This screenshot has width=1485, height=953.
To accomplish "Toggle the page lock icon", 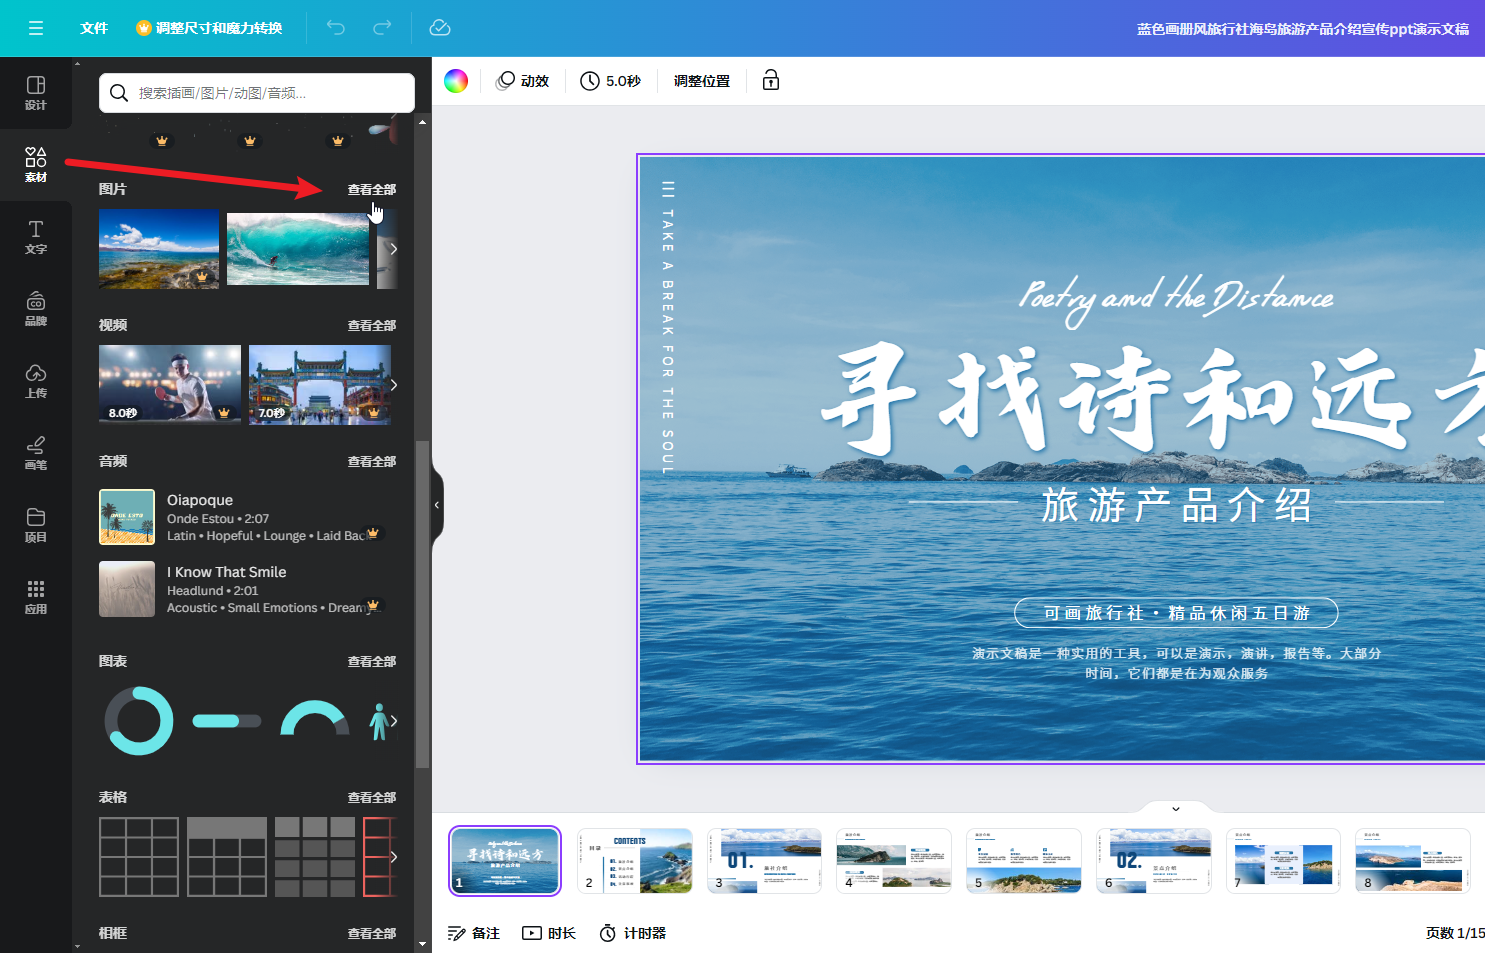I will click(771, 81).
